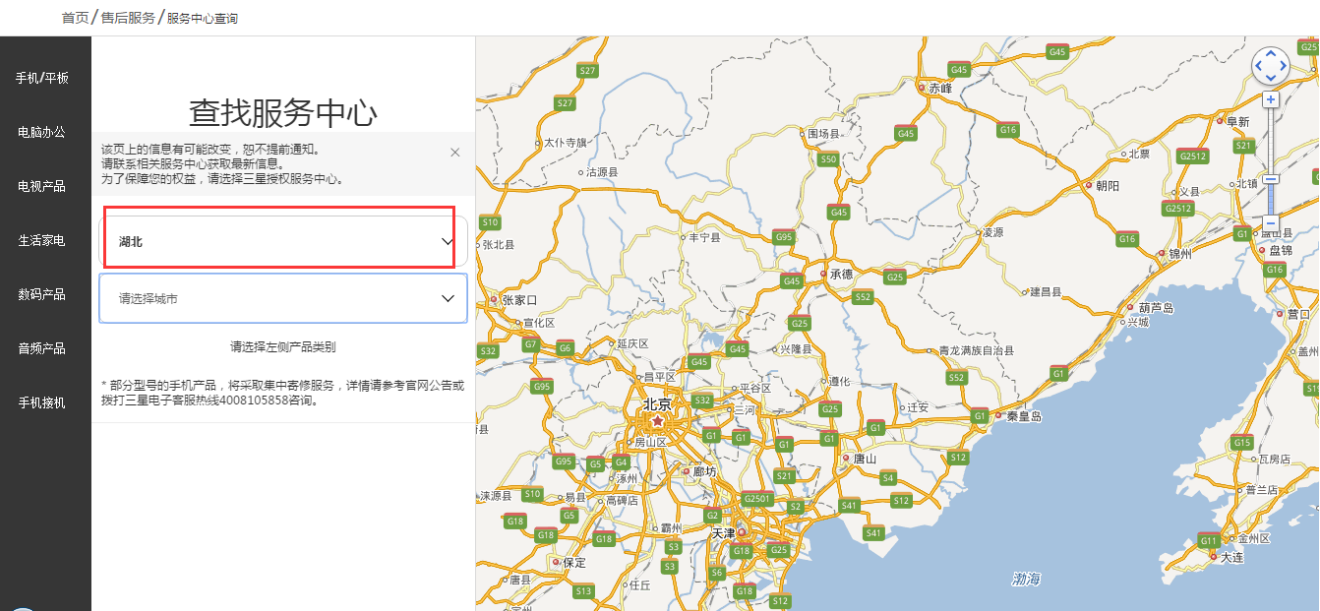Expand the 请选择城市 city dropdown
Viewport: 1320px width, 611px height.
[x=283, y=298]
